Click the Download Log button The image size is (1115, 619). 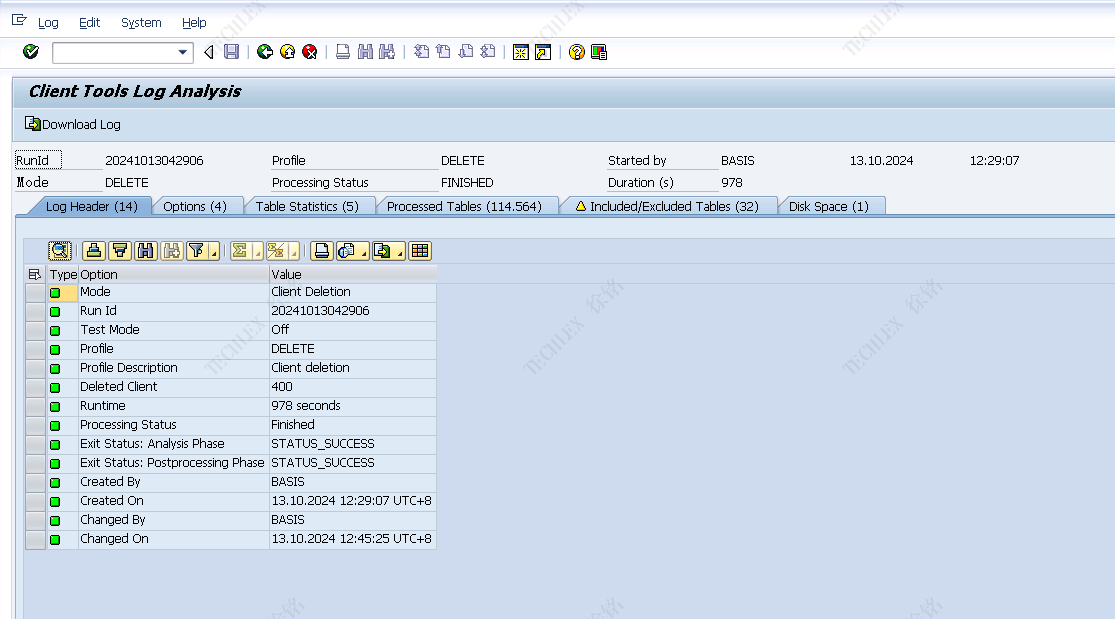point(73,124)
